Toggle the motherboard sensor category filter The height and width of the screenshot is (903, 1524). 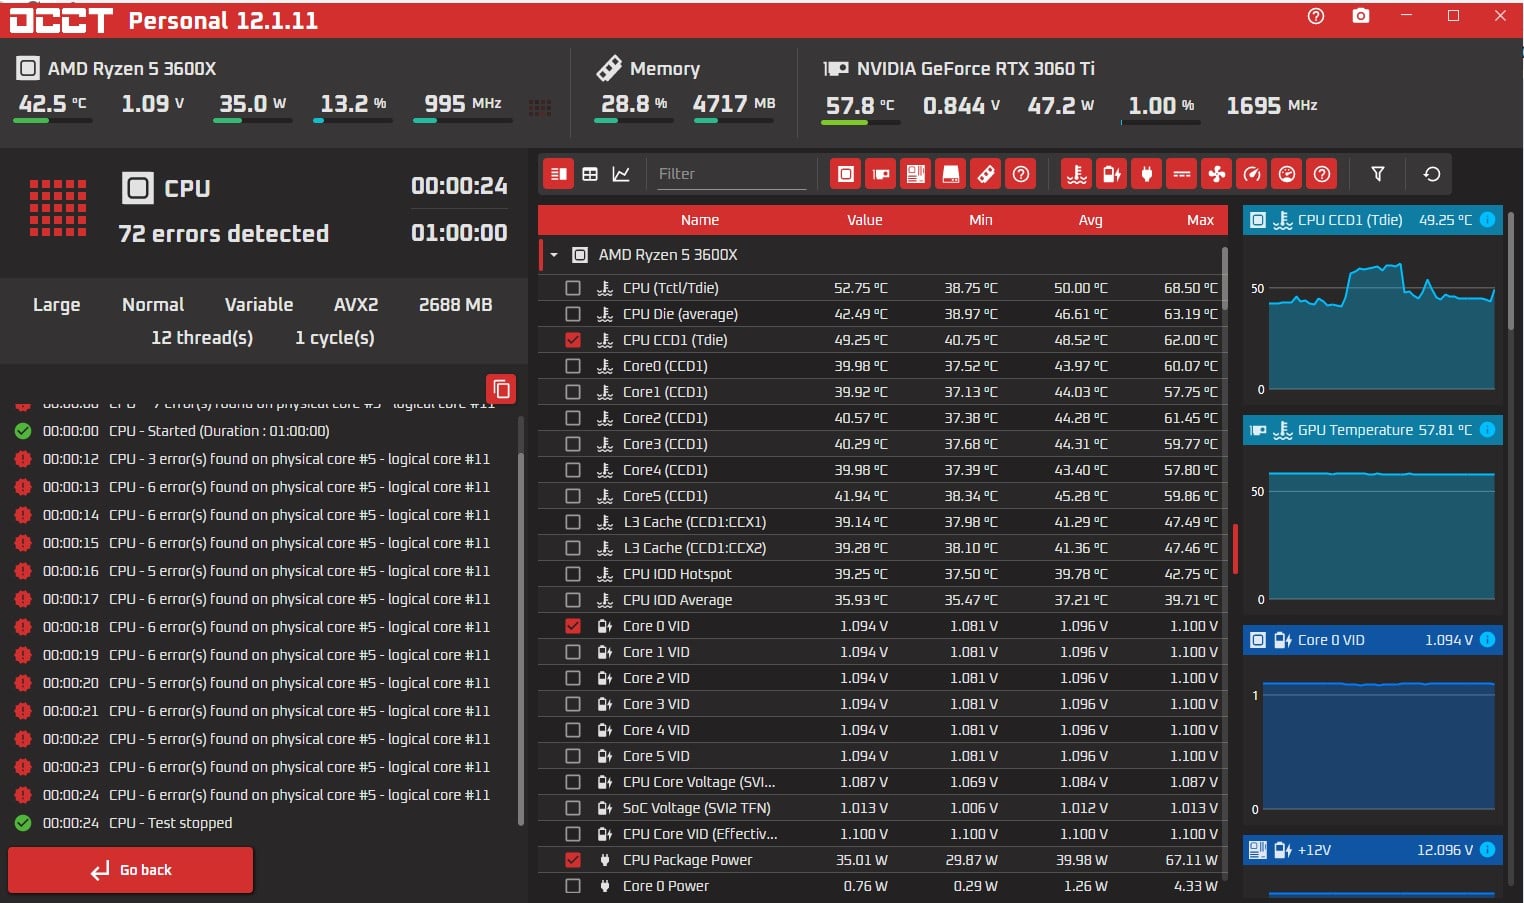point(916,174)
